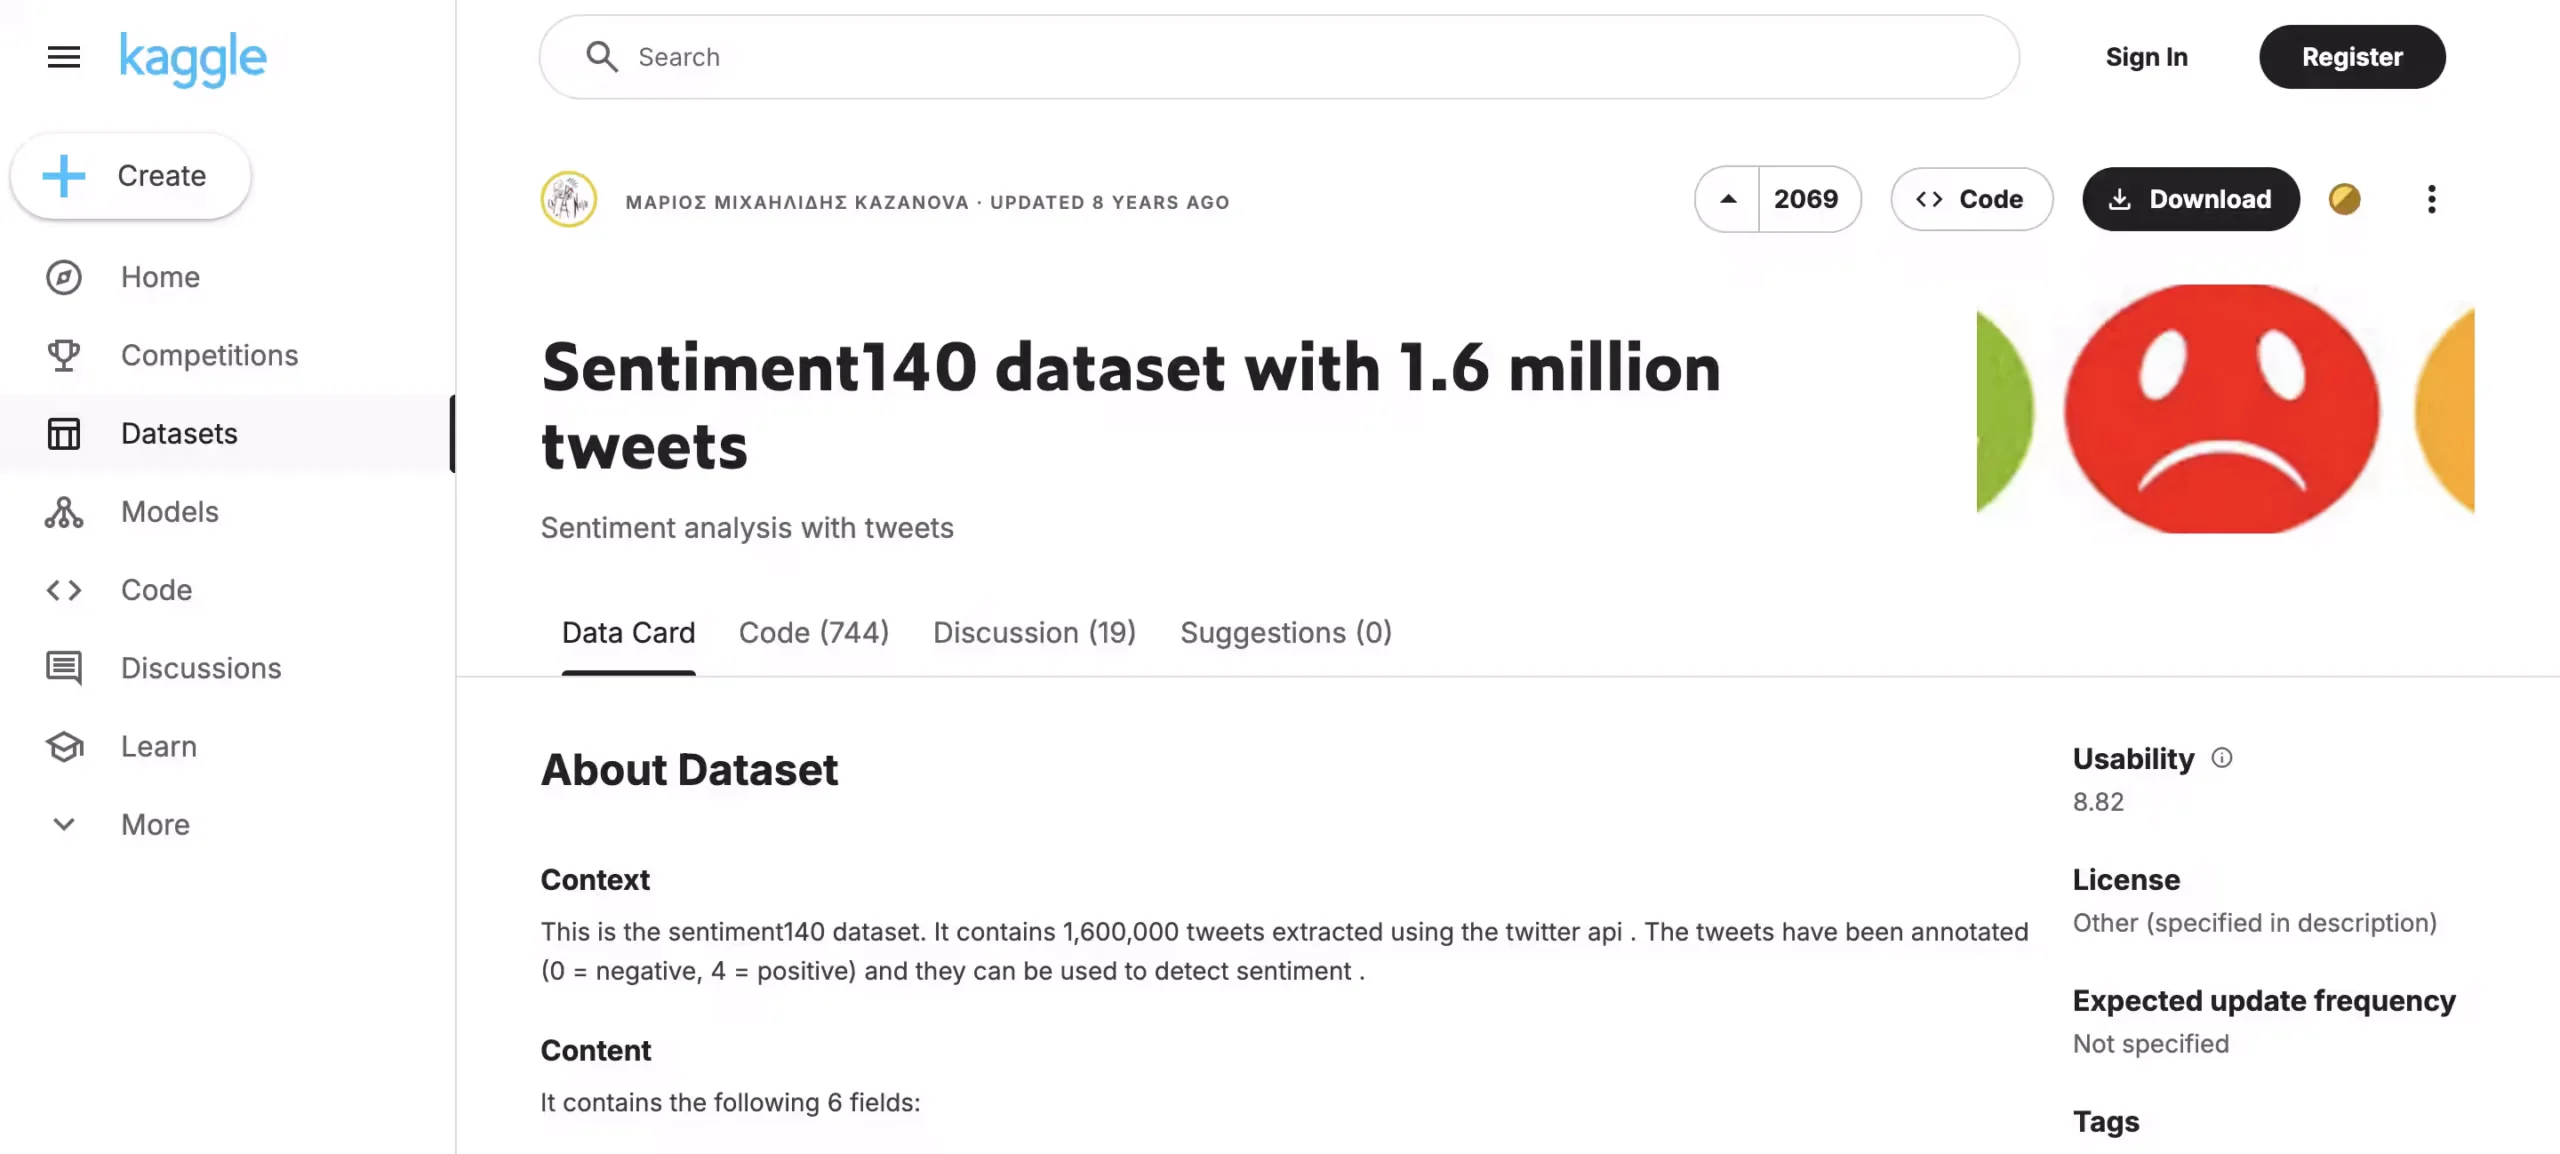Click the 'Content' subheading
Viewport: 2560px width, 1154px height.
[595, 1051]
